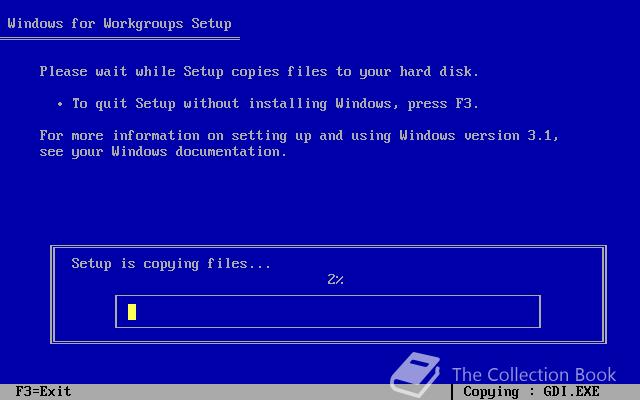Click The Collection Book watermark text
The width and height of the screenshot is (640, 400).
[x=534, y=374]
